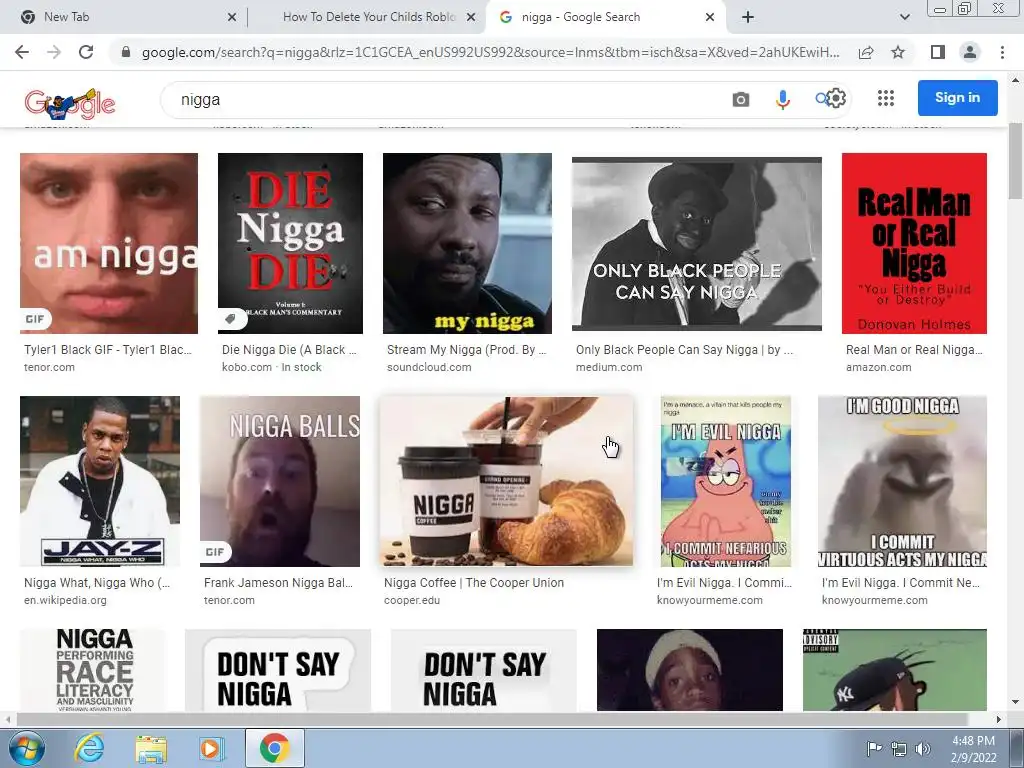Visit the en.wikipedia.org source link

[65, 600]
